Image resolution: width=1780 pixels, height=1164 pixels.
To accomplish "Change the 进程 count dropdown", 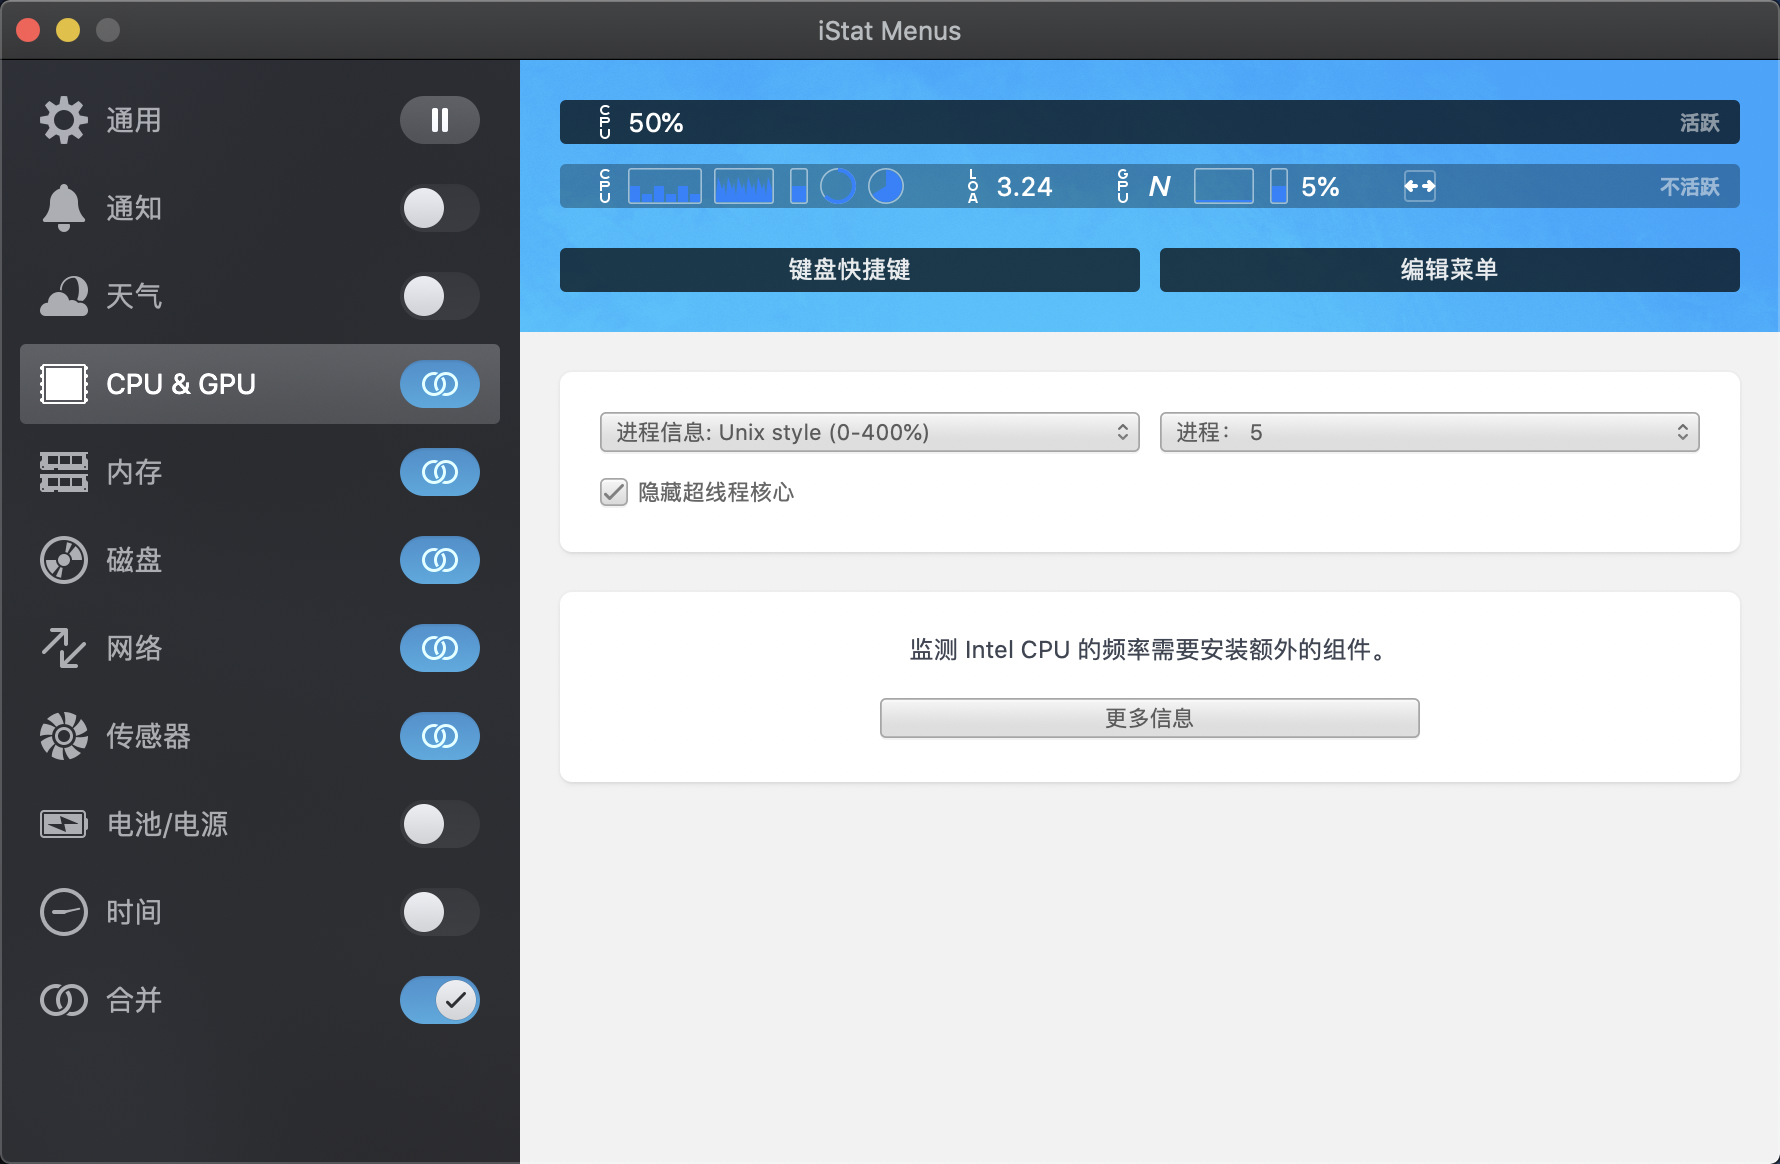I will coord(1428,432).
